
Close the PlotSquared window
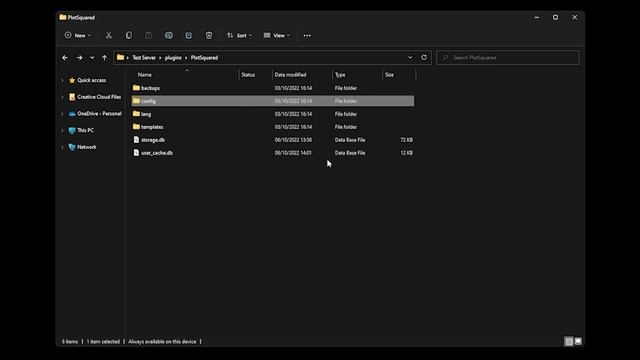(575, 18)
